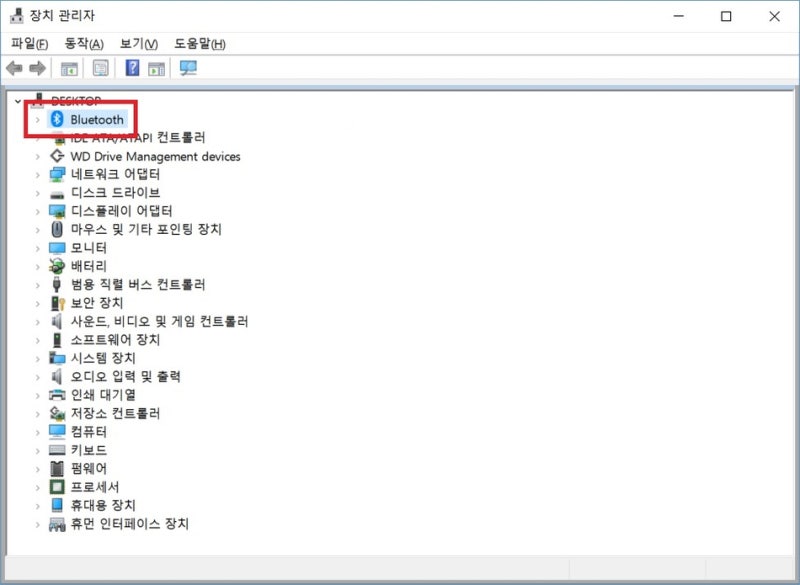Click the 인쇄 대기열 printer icon
The width and height of the screenshot is (800, 585).
[57, 395]
